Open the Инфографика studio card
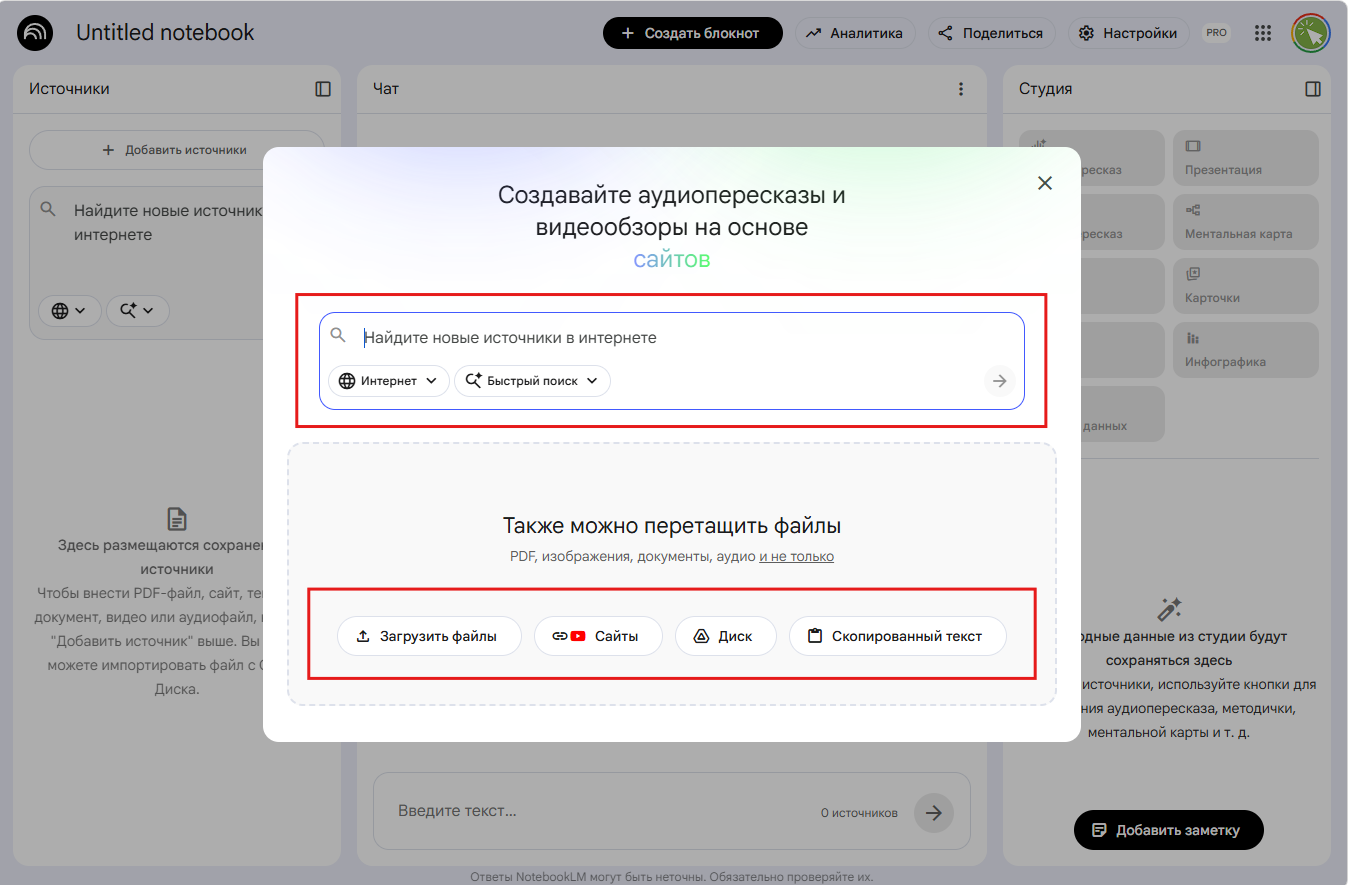 (x=1245, y=350)
